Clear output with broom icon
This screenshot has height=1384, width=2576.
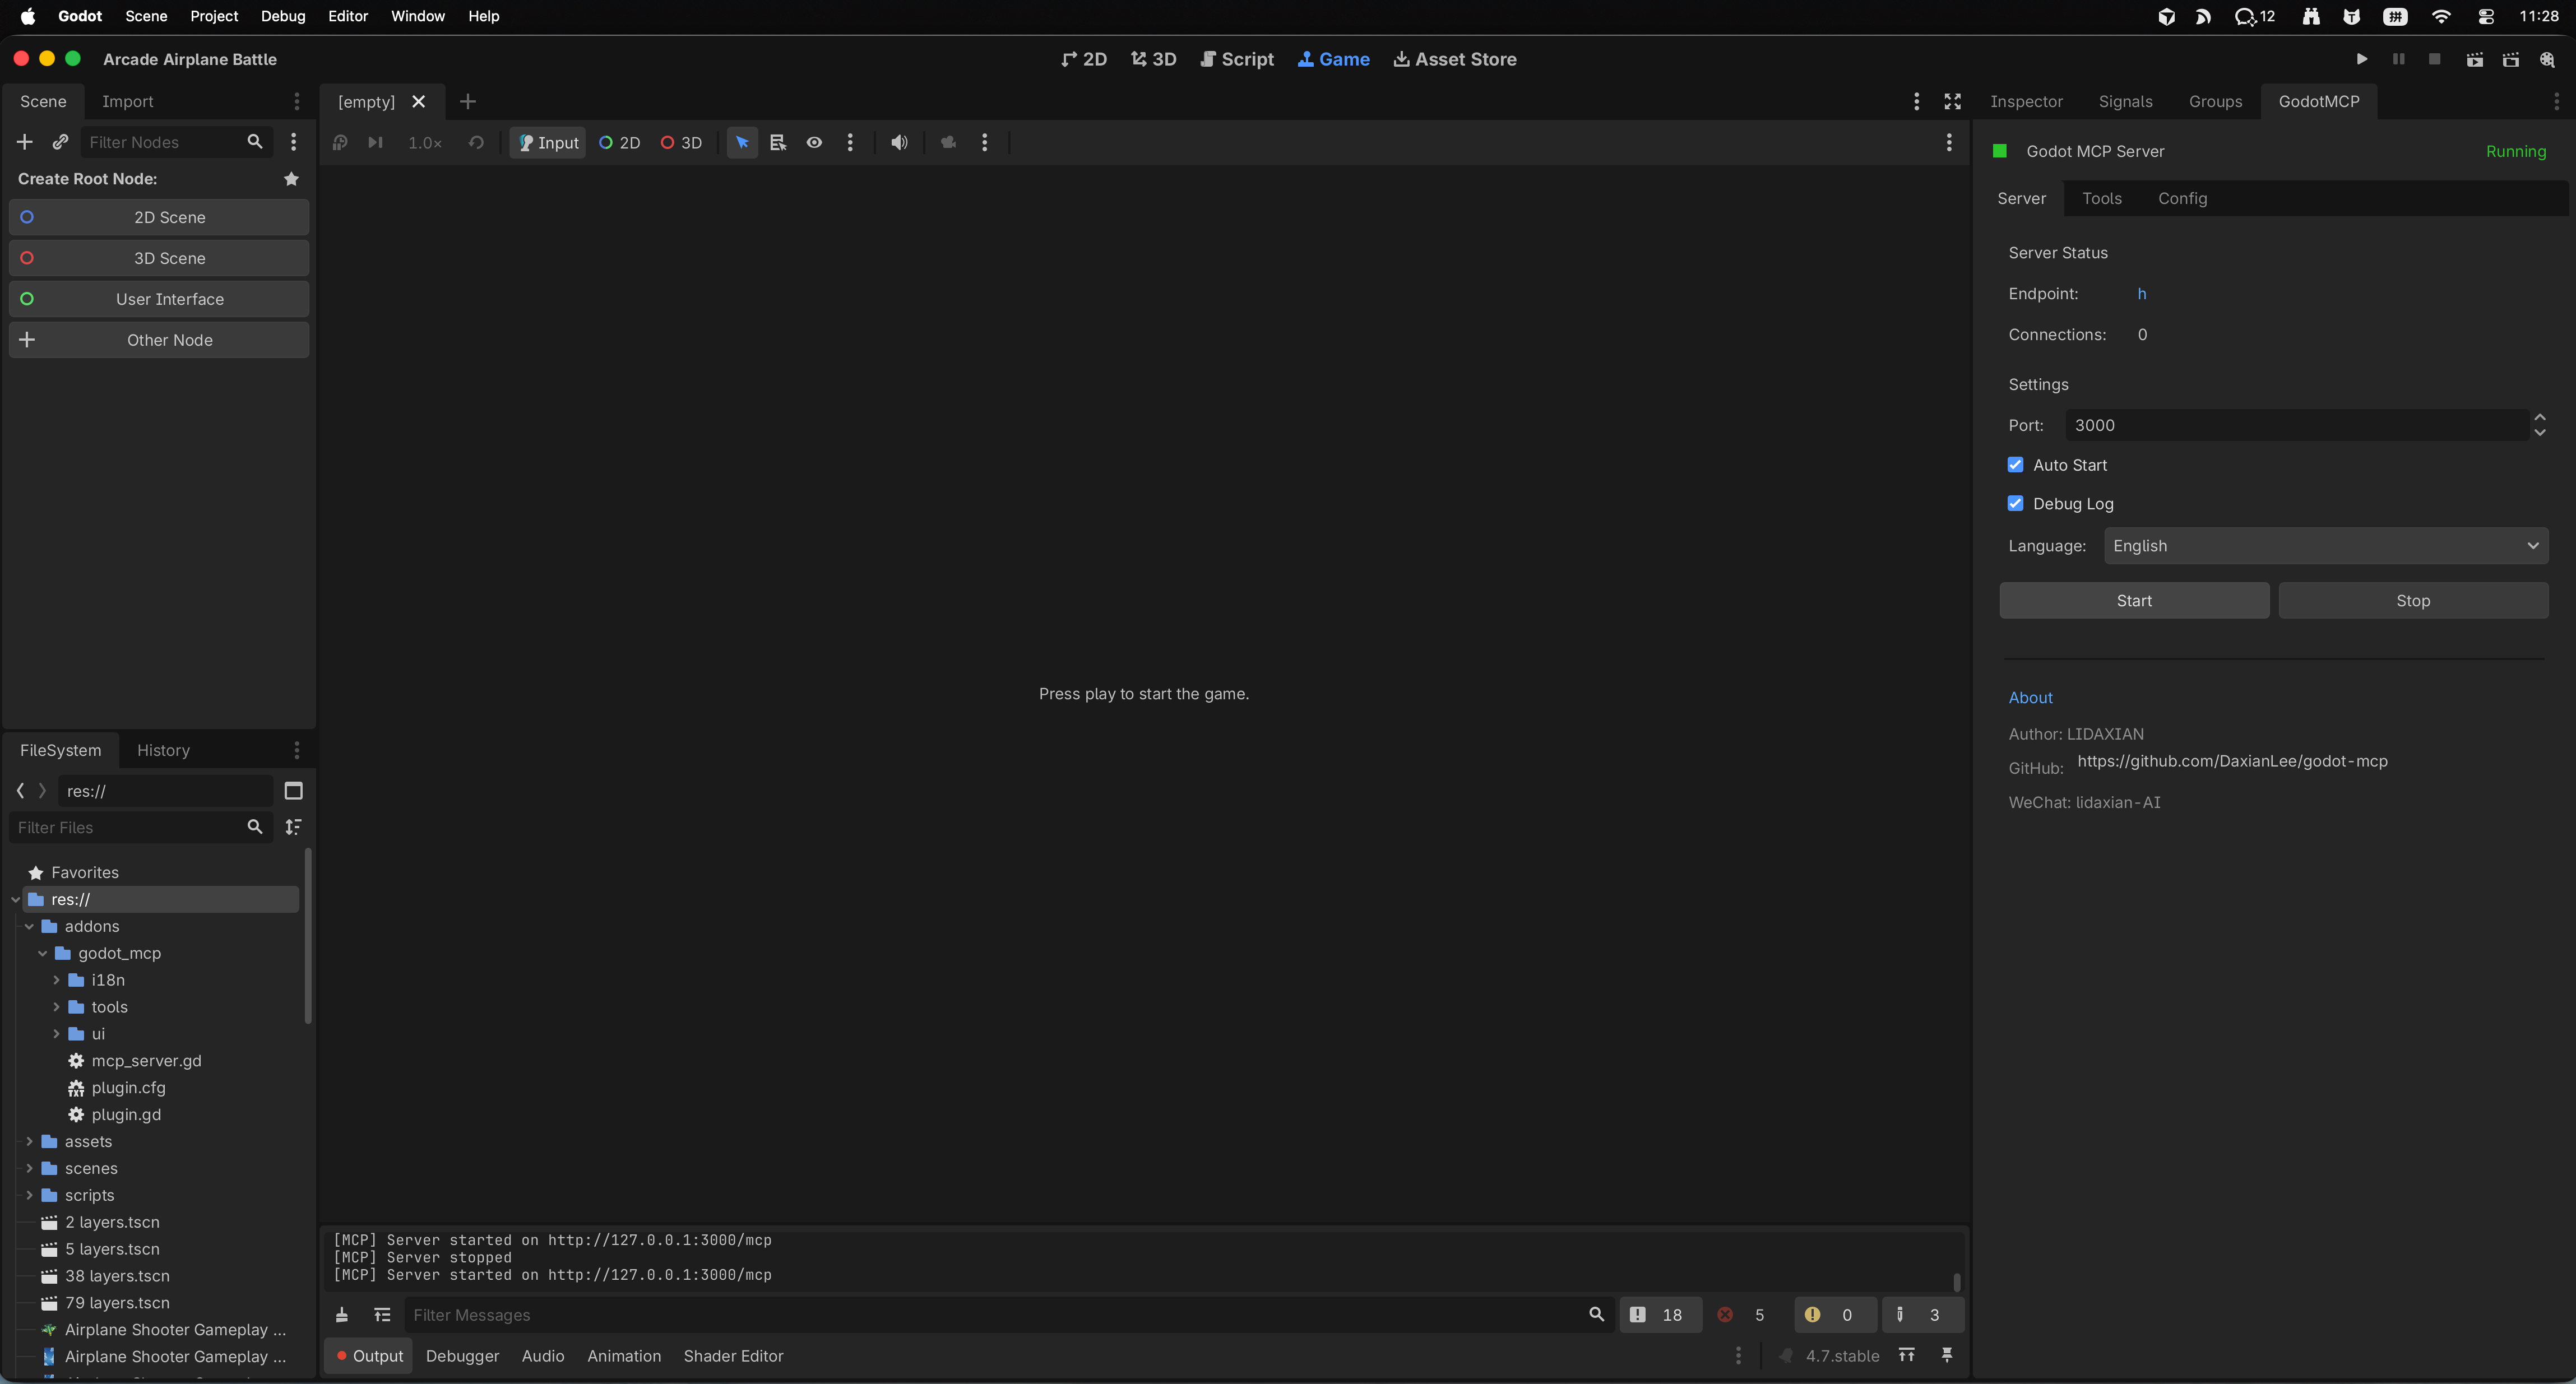pyautogui.click(x=341, y=1315)
